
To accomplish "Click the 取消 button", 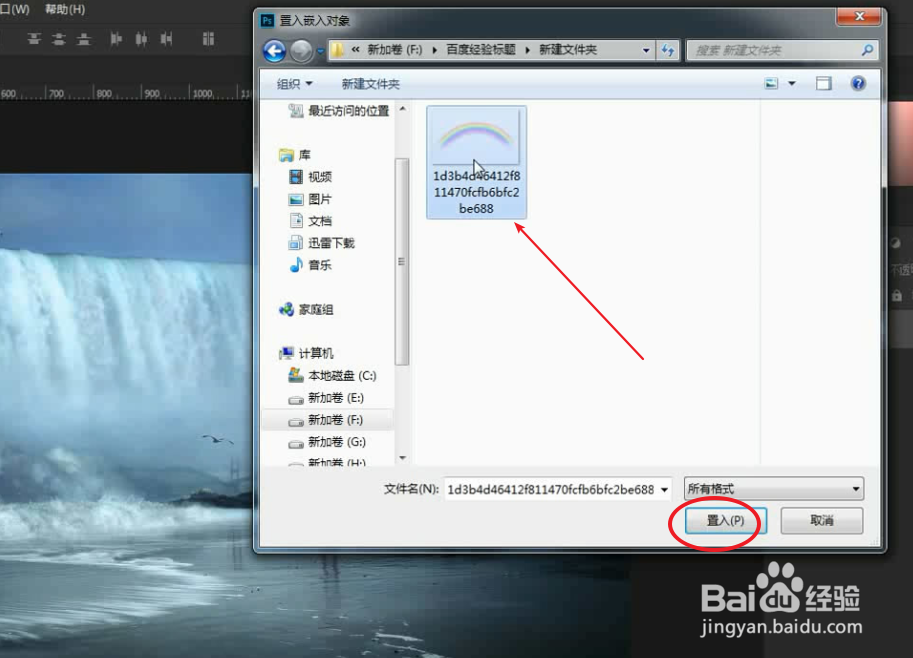I will tap(822, 521).
